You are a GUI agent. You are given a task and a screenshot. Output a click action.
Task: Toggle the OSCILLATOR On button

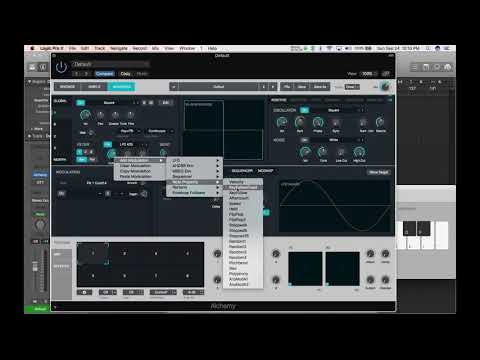click(304, 110)
